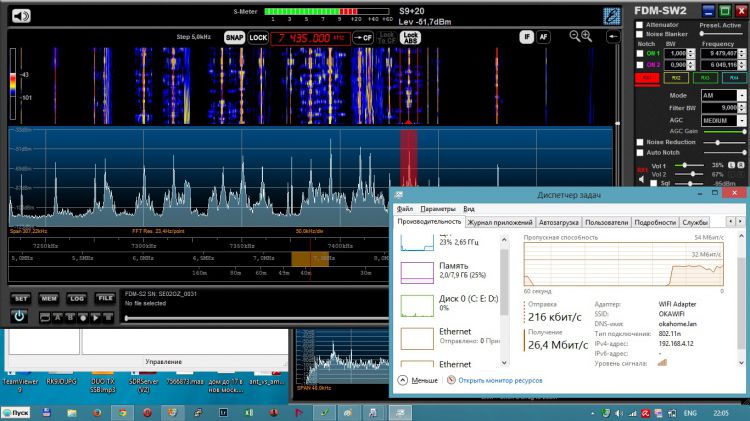Click the 7 435.000 frequency display
The image size is (750, 421).
[x=310, y=38]
